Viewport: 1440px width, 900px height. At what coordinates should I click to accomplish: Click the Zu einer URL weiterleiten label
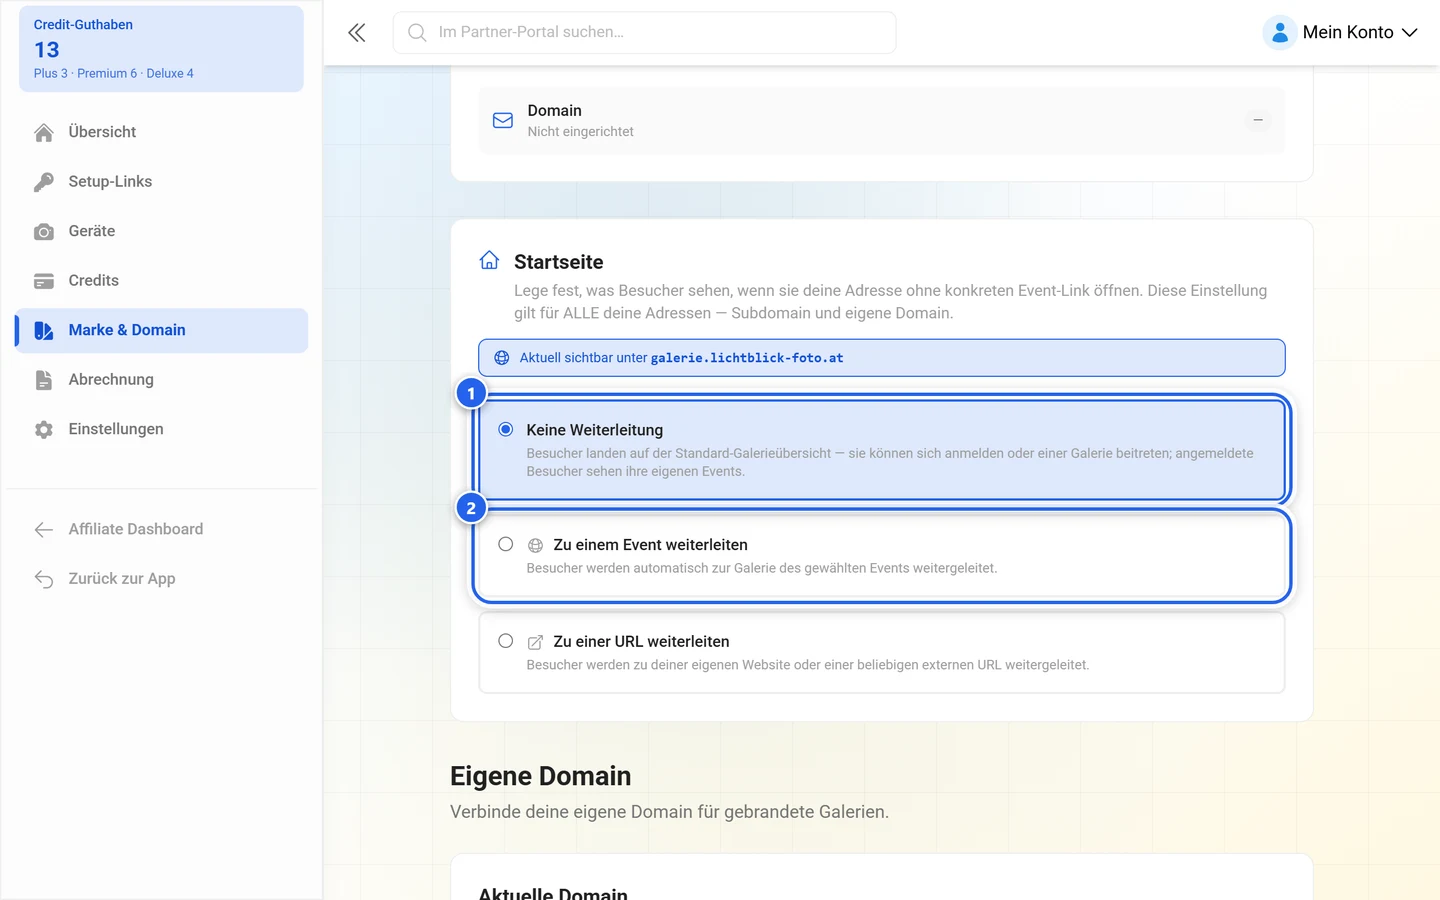642,642
